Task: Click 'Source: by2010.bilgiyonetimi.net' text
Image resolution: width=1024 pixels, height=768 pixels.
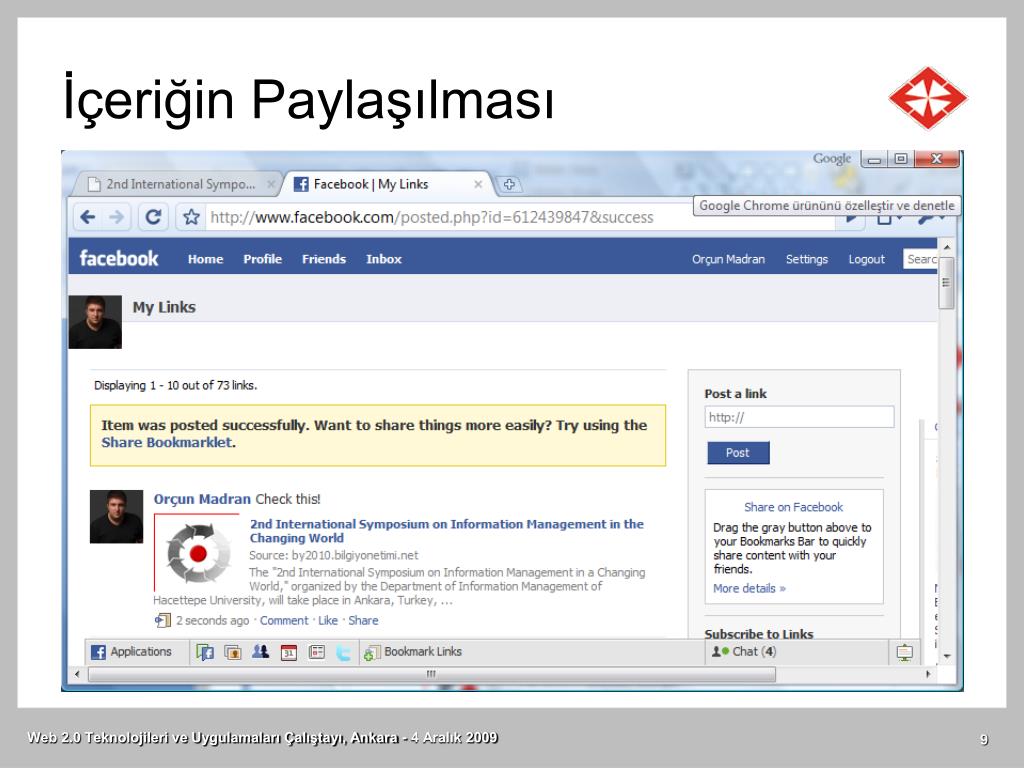Action: (x=334, y=556)
